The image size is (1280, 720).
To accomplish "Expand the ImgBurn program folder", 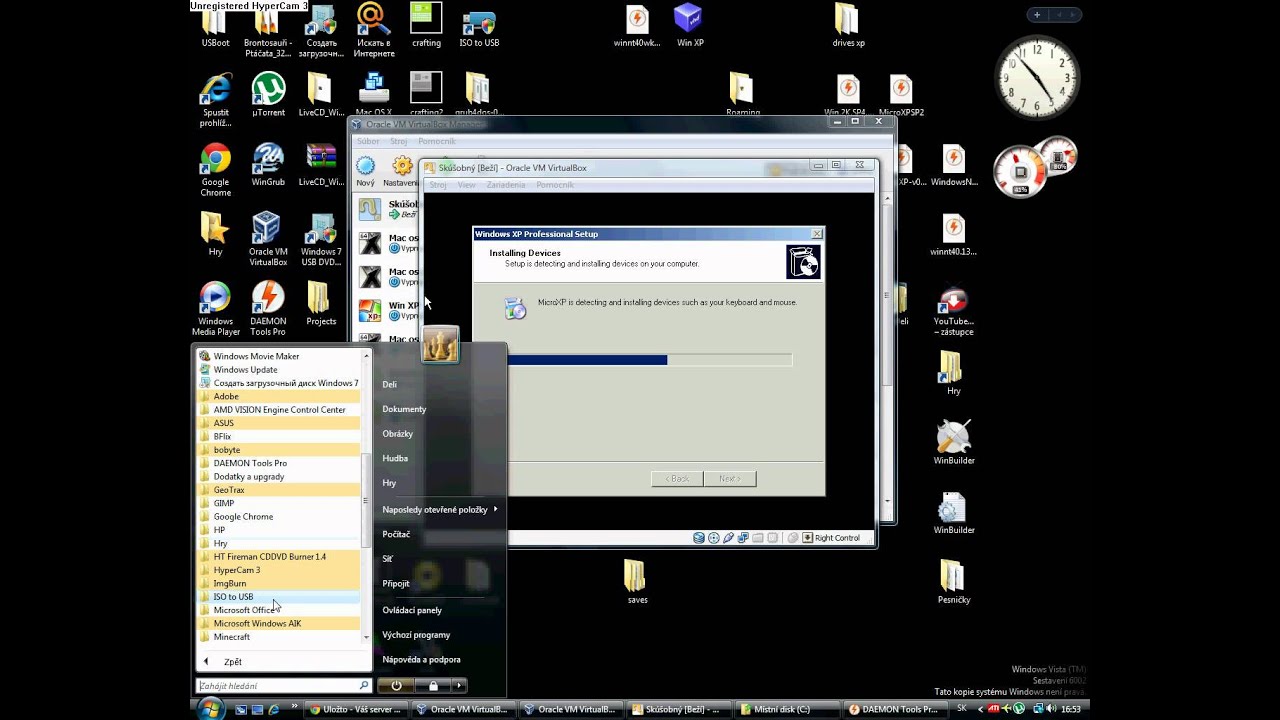I will [x=279, y=583].
